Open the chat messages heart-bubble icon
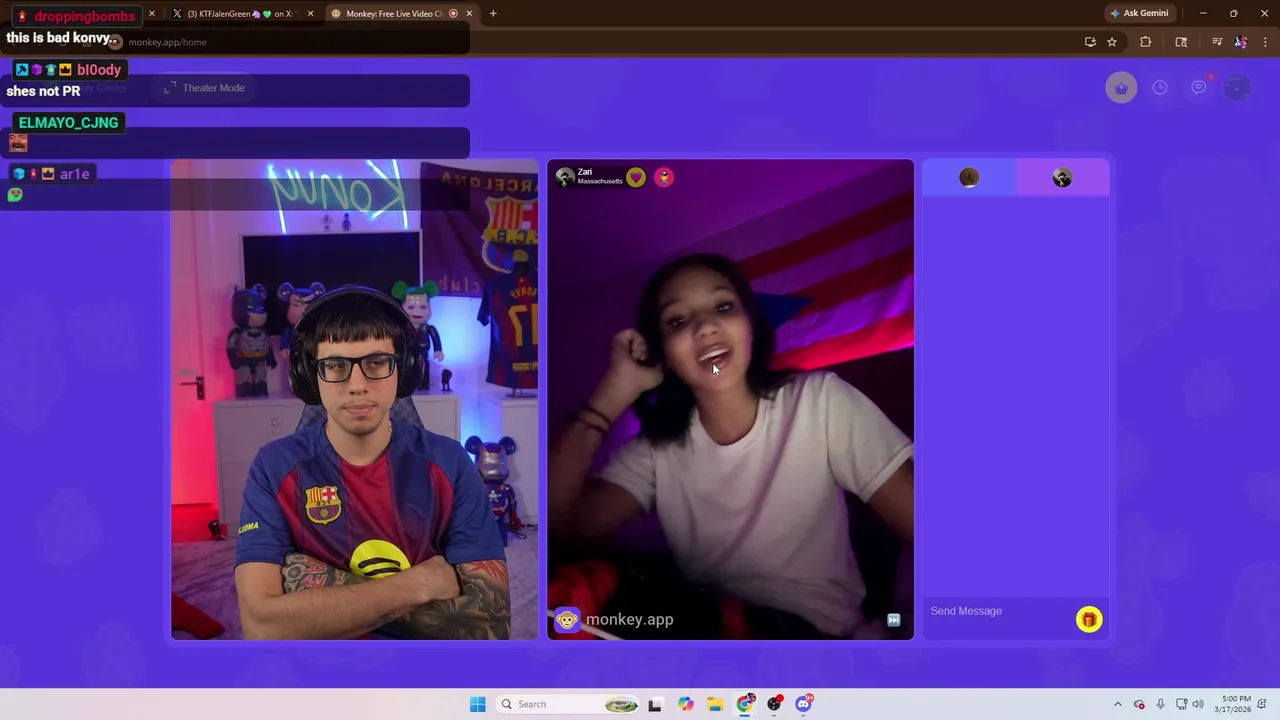 (x=1199, y=88)
